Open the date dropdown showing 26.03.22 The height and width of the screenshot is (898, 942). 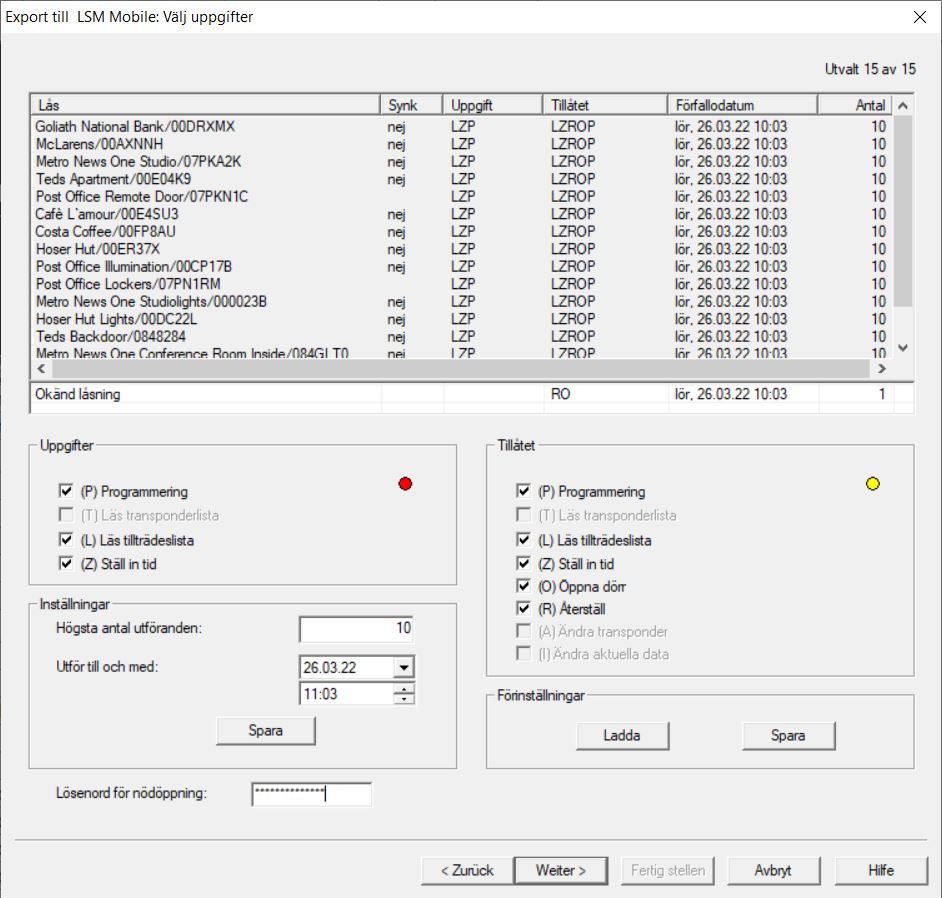pos(403,668)
